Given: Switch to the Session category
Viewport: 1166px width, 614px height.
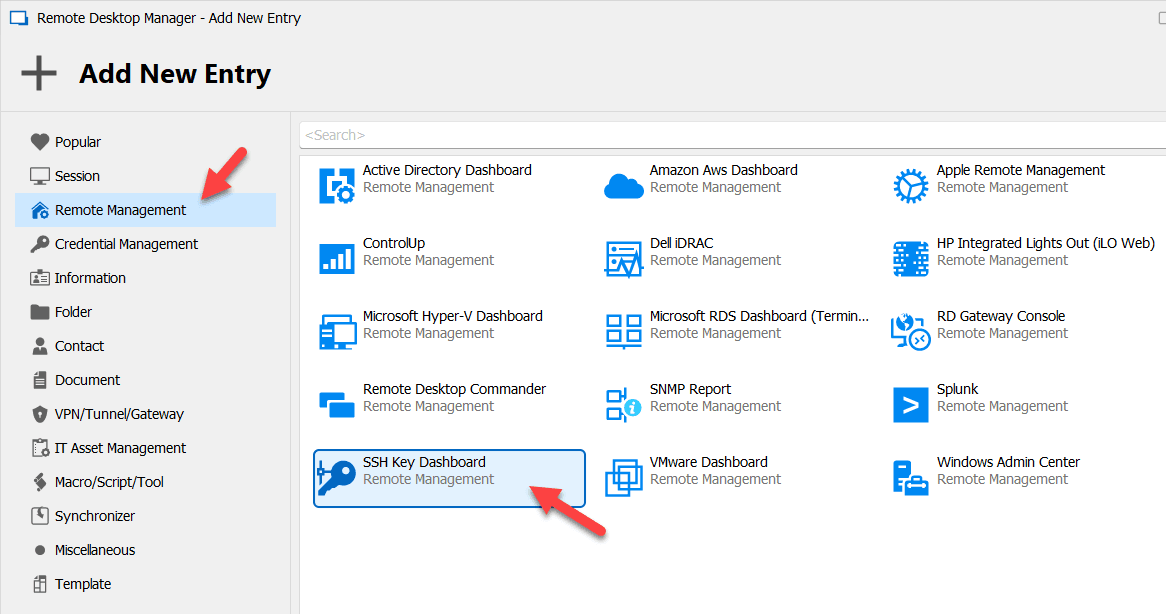Looking at the screenshot, I should click(x=77, y=176).
